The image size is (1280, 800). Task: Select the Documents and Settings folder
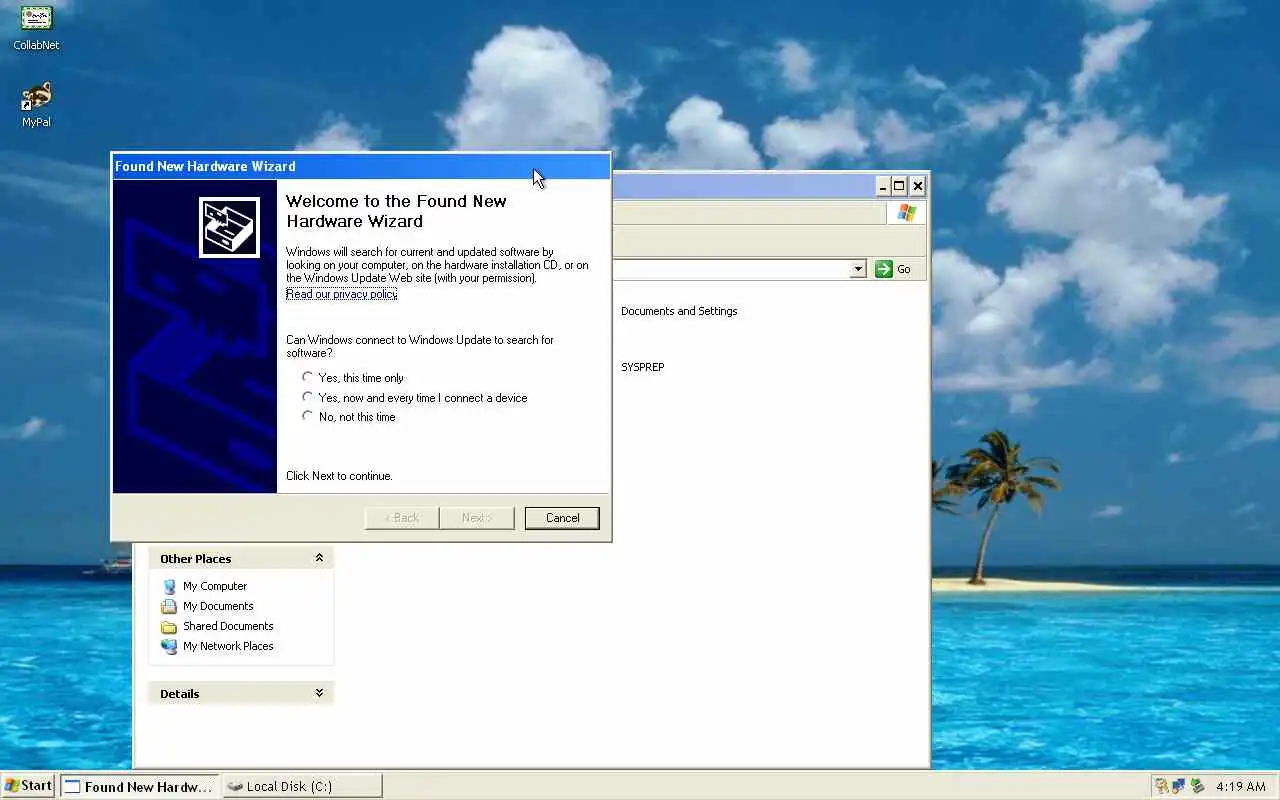pos(679,311)
